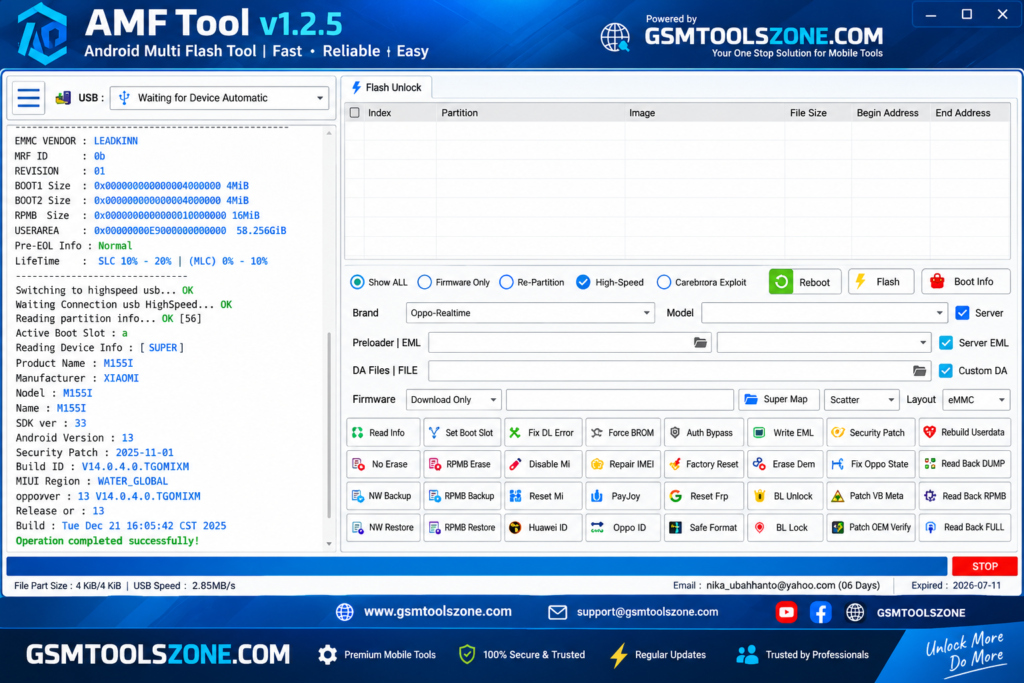The width and height of the screenshot is (1024, 683).
Task: Check the Index select-all checkbox
Action: pyautogui.click(x=355, y=113)
